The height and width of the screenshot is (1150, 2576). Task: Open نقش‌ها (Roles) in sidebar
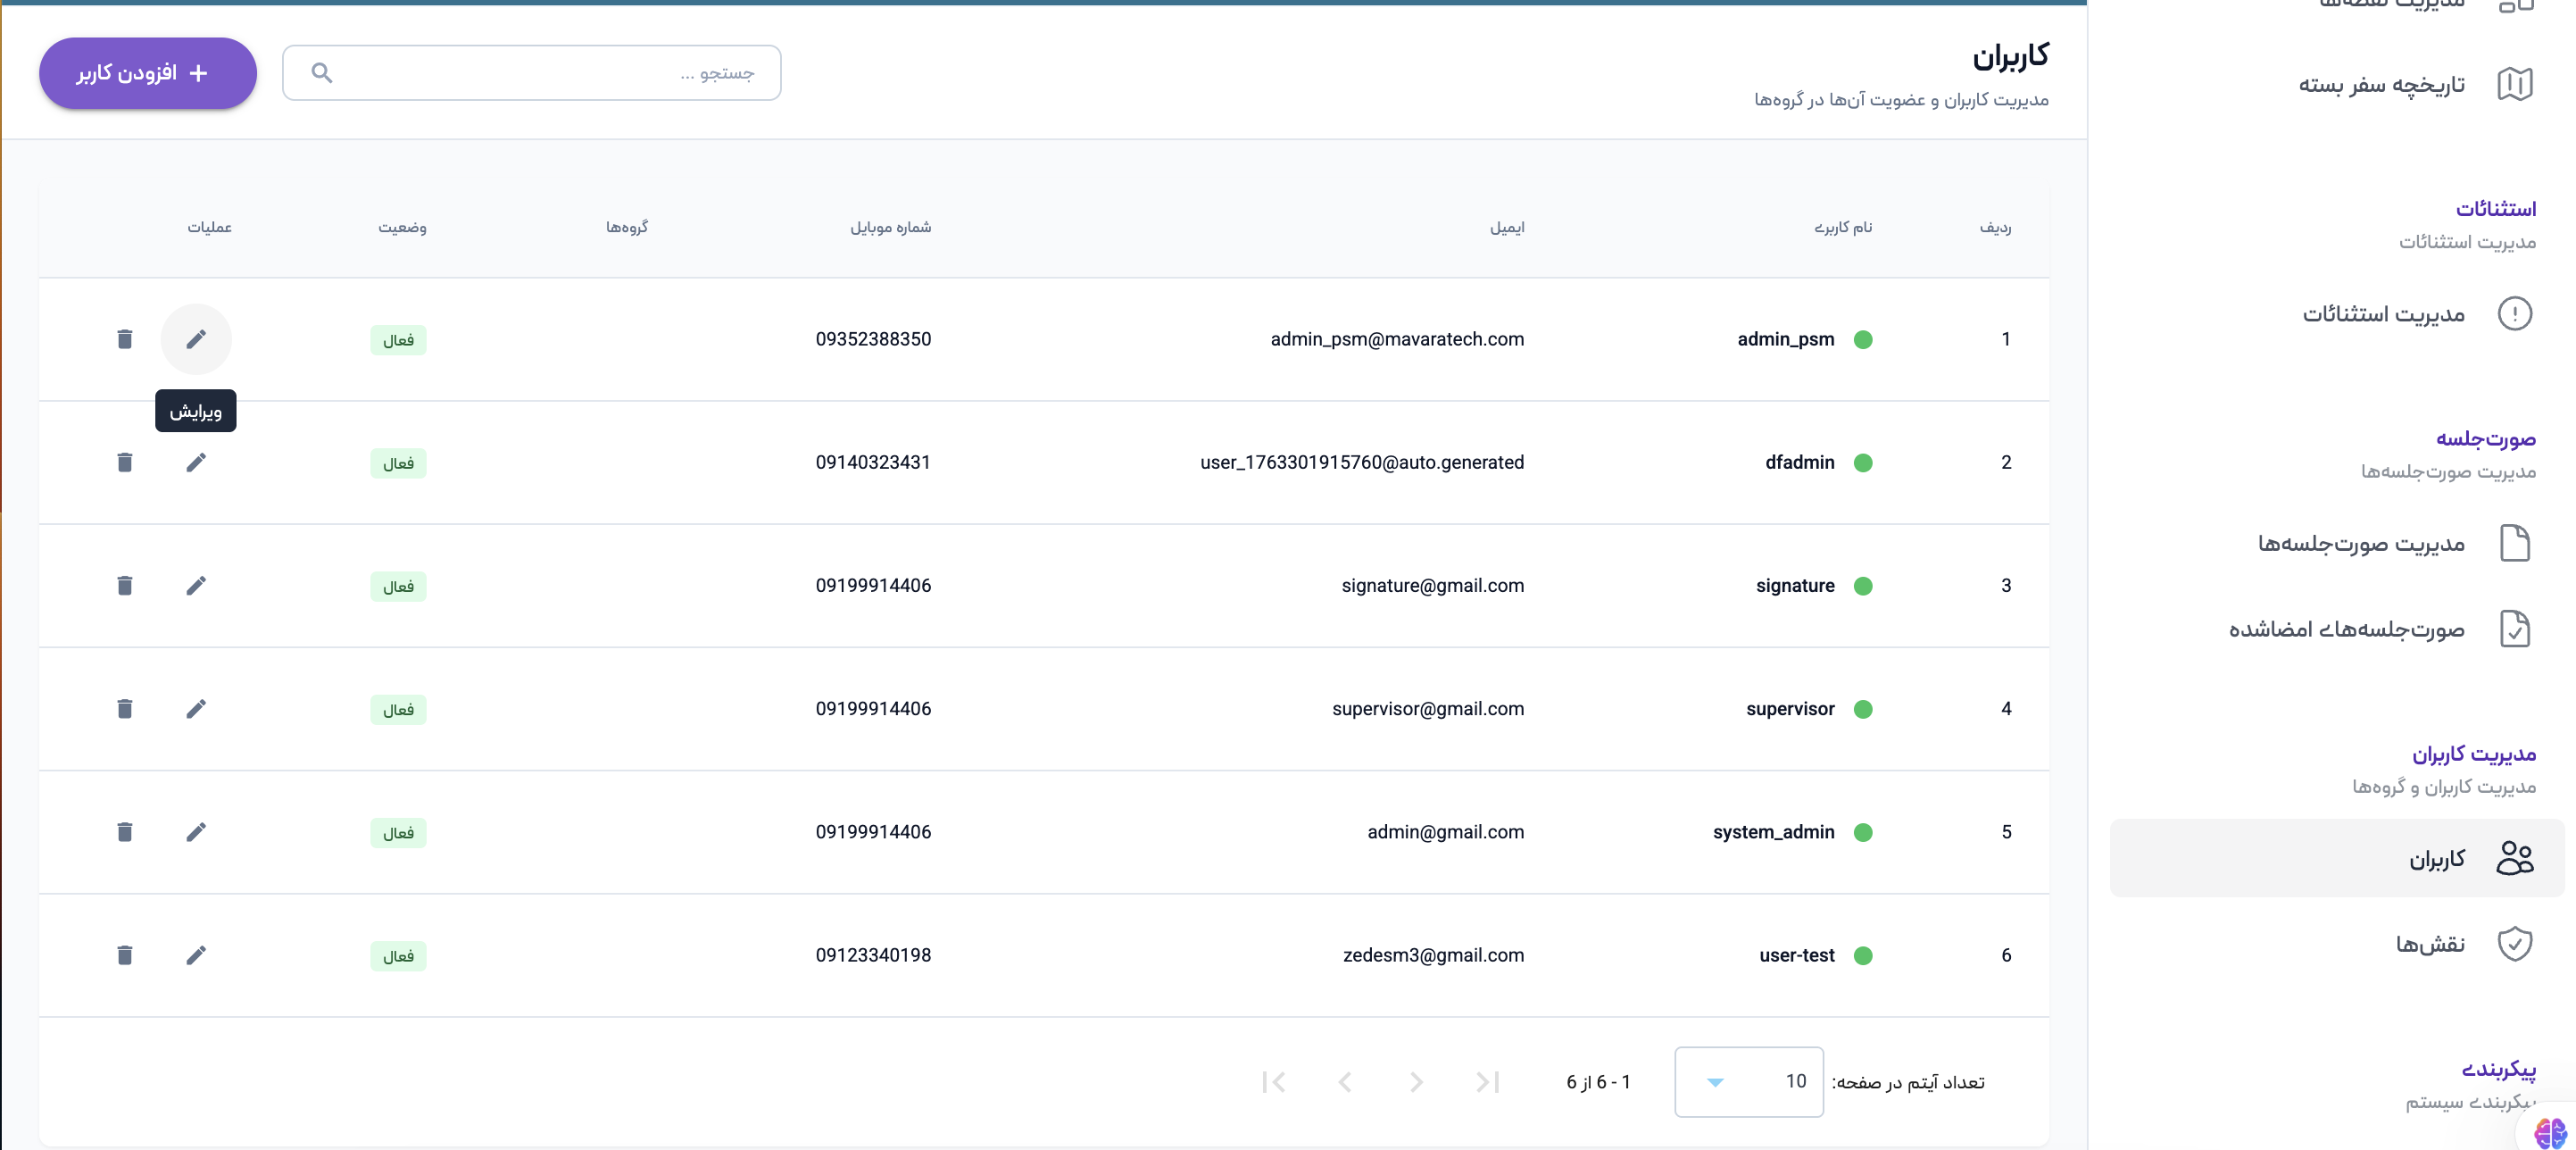pyautogui.click(x=2430, y=944)
